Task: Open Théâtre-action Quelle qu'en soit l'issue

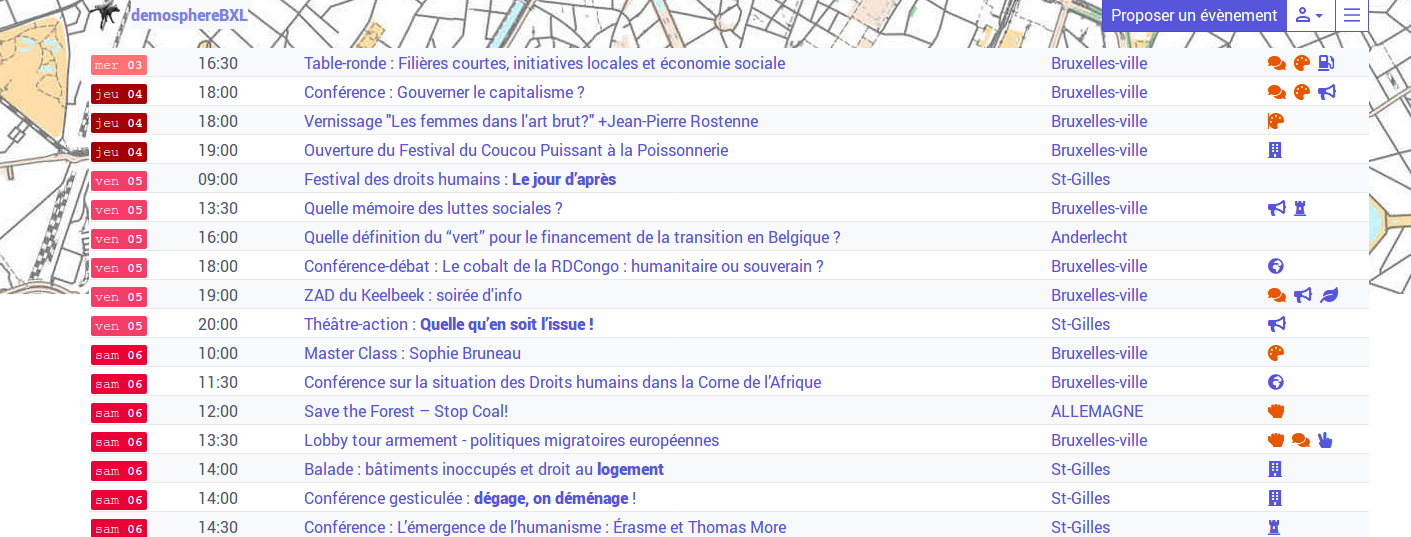Action: [449, 324]
